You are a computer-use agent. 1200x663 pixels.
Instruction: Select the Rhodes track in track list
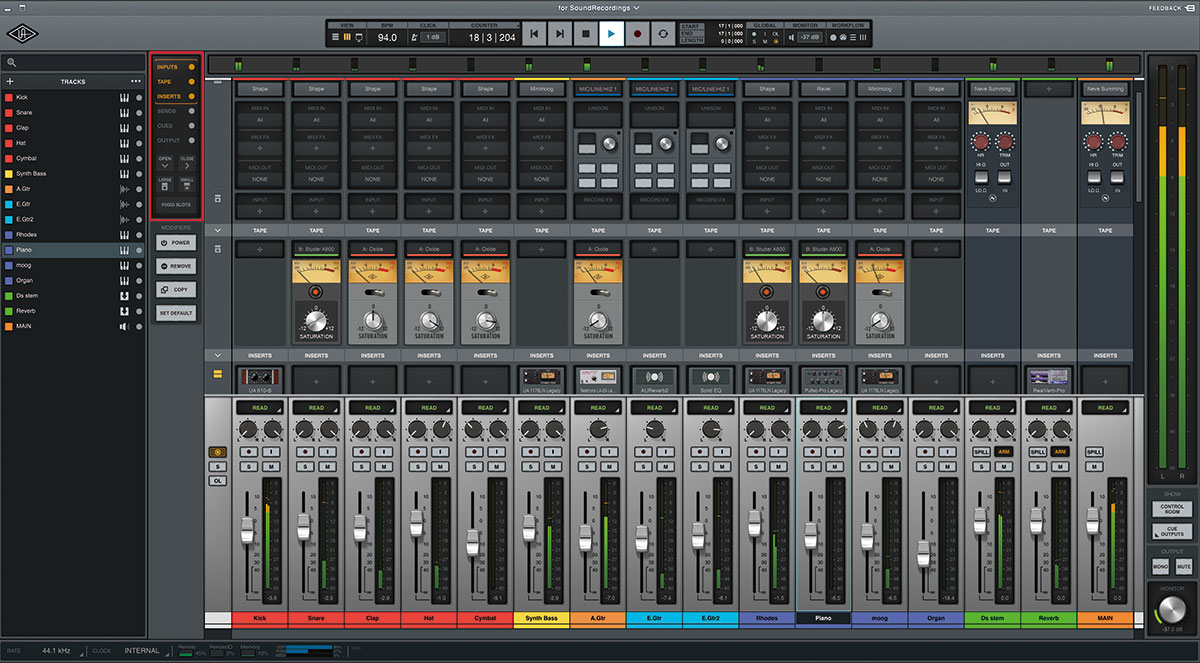point(72,235)
